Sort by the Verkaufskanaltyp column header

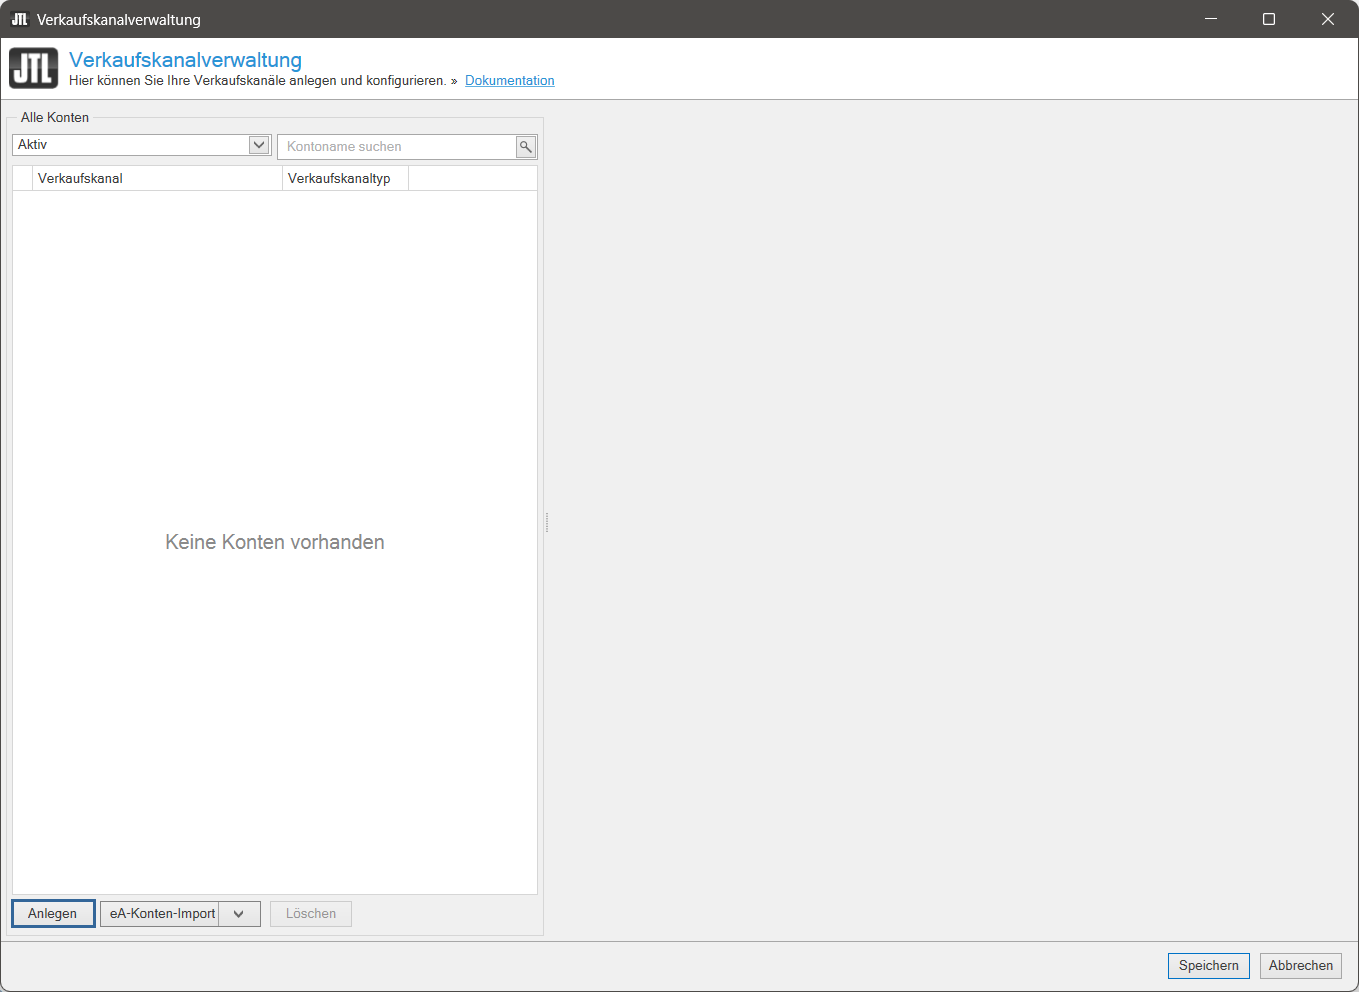(345, 179)
